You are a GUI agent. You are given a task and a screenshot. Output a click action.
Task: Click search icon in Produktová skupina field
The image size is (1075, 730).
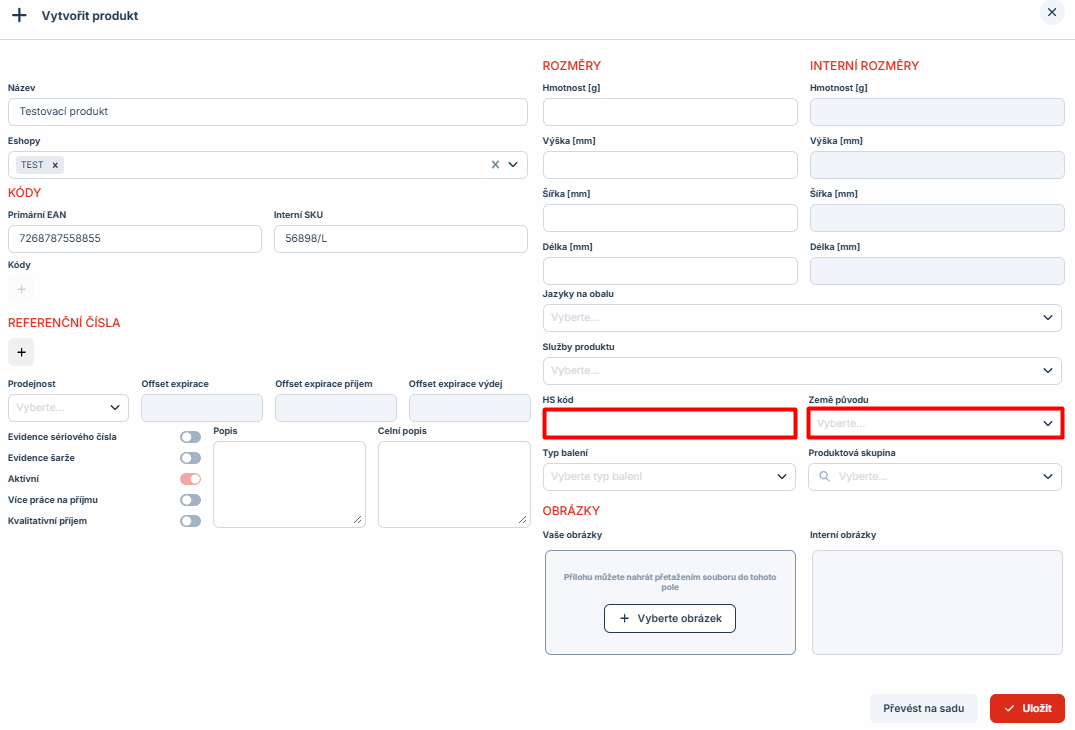825,477
